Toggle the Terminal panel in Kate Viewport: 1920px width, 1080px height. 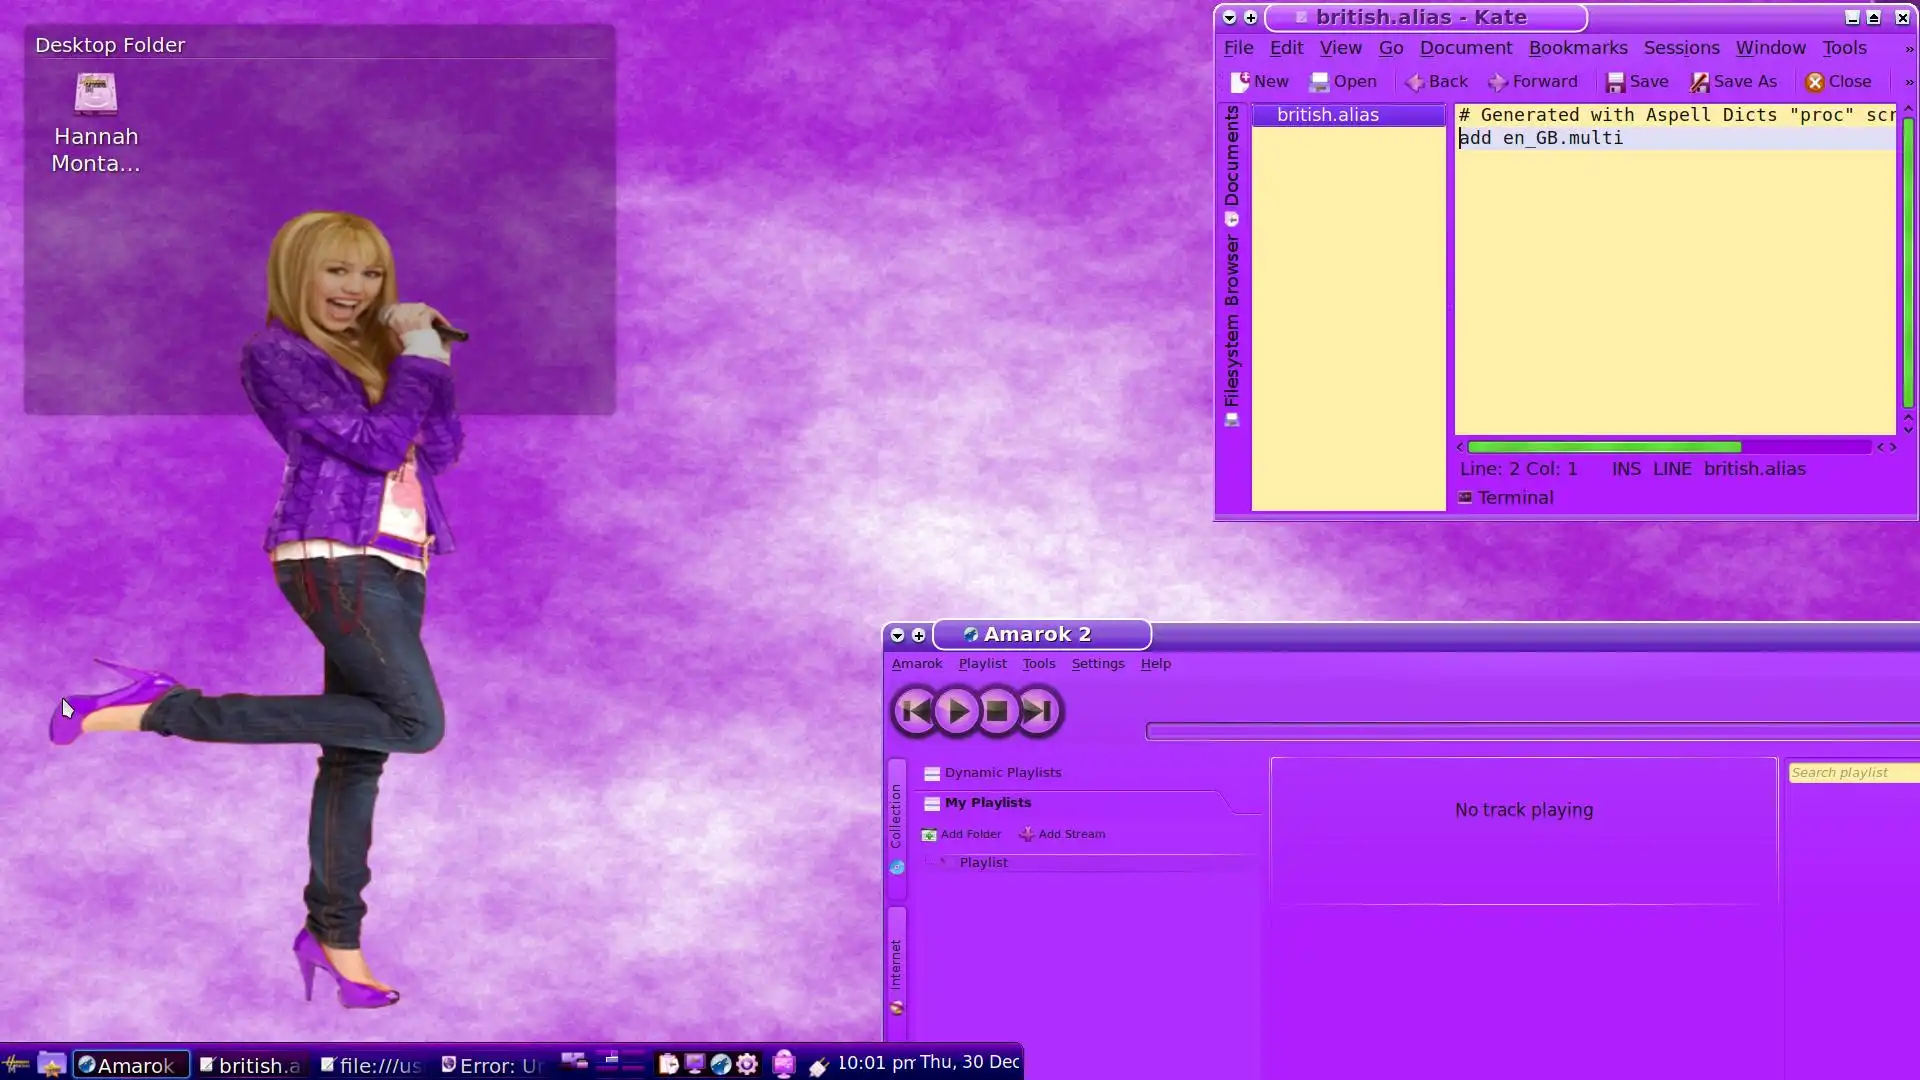[x=1506, y=498]
